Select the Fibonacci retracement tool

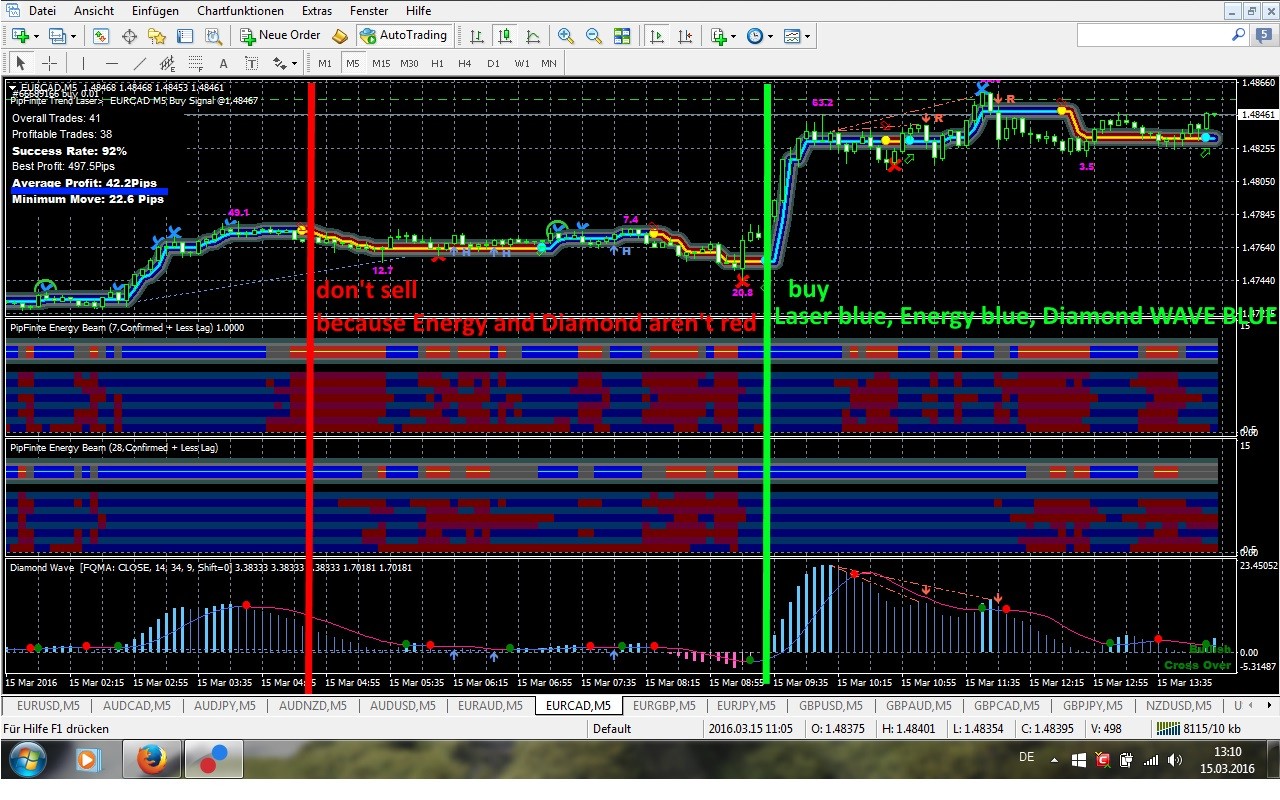(195, 63)
